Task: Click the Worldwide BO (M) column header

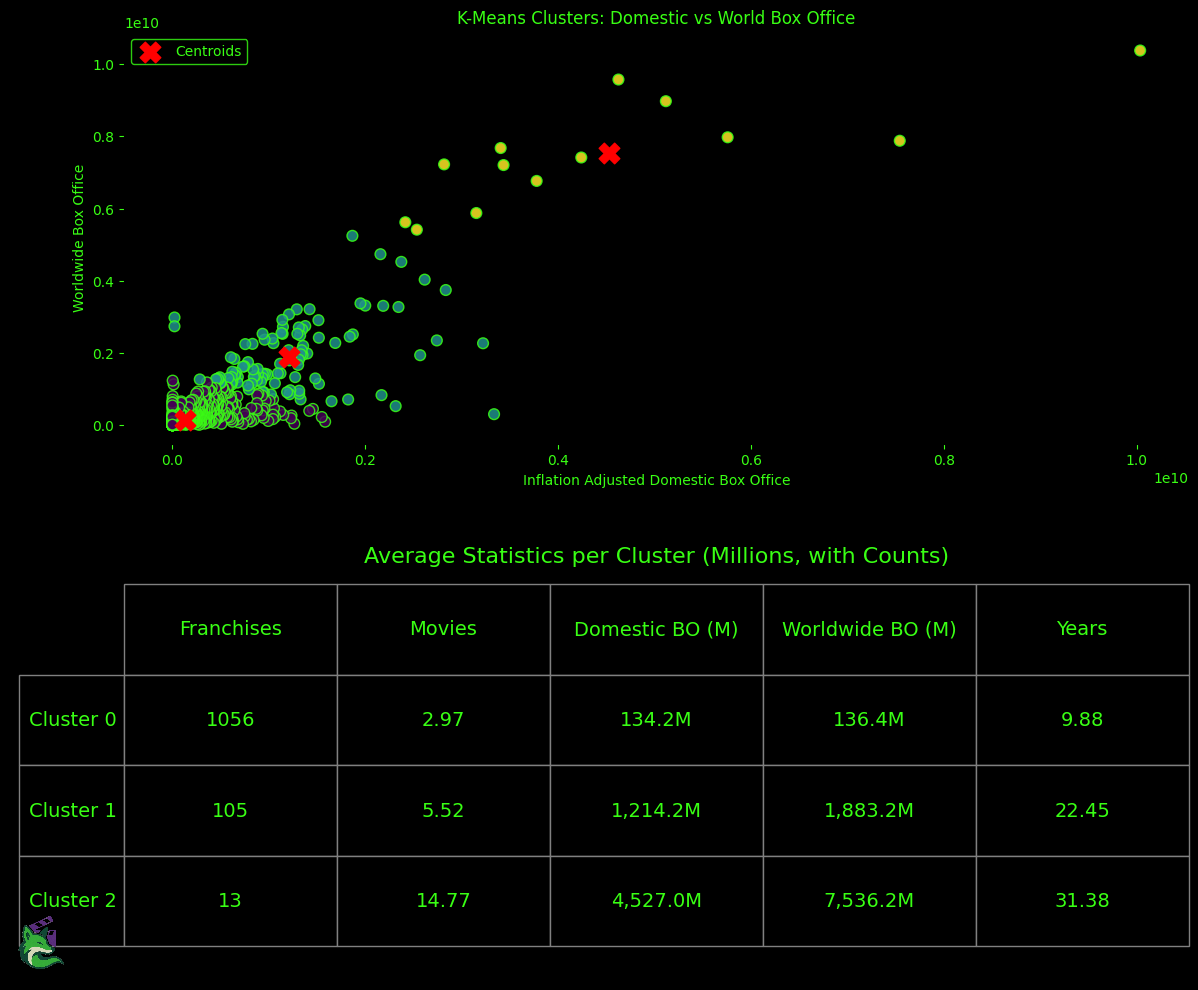Action: 869,629
